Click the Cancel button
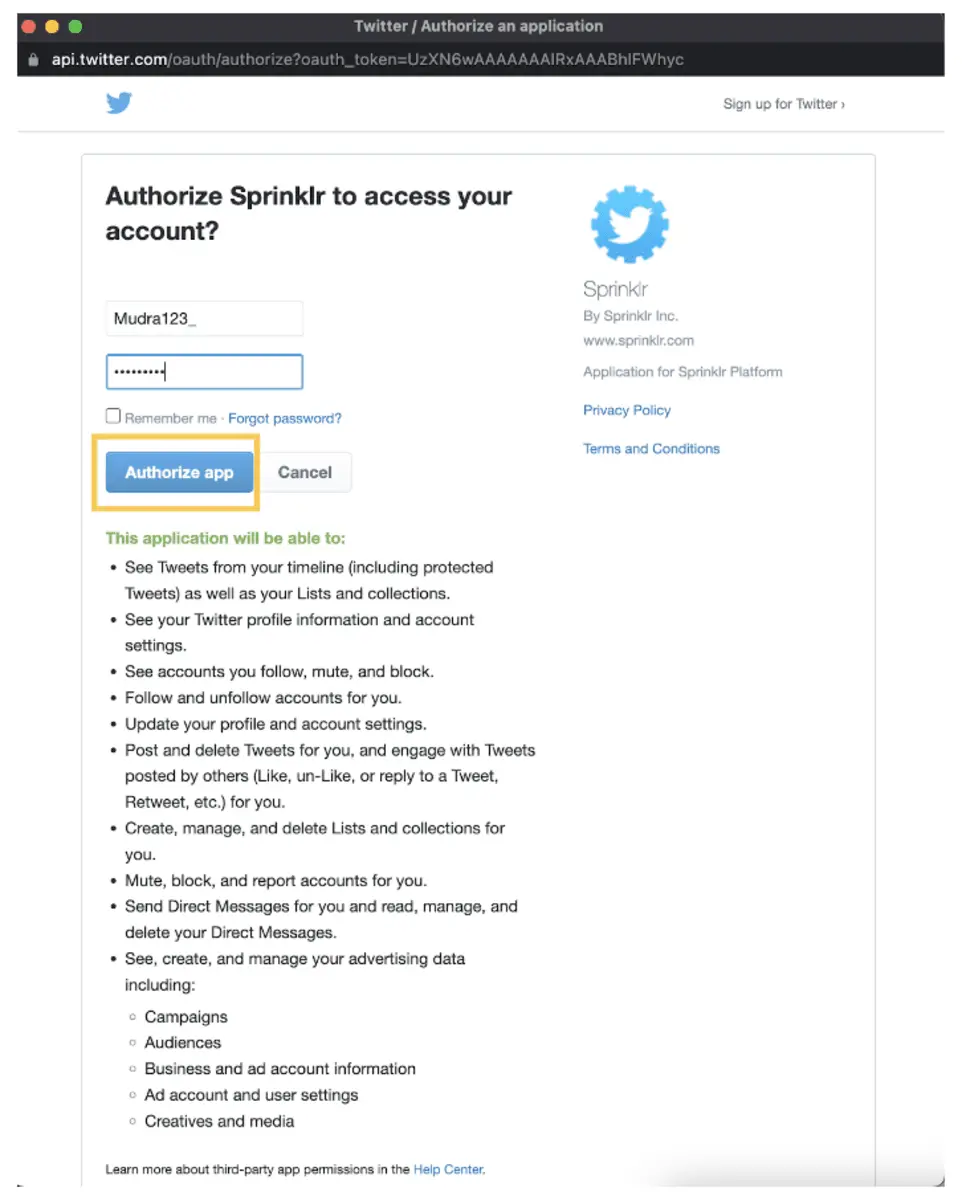The image size is (962, 1200). click(x=305, y=472)
